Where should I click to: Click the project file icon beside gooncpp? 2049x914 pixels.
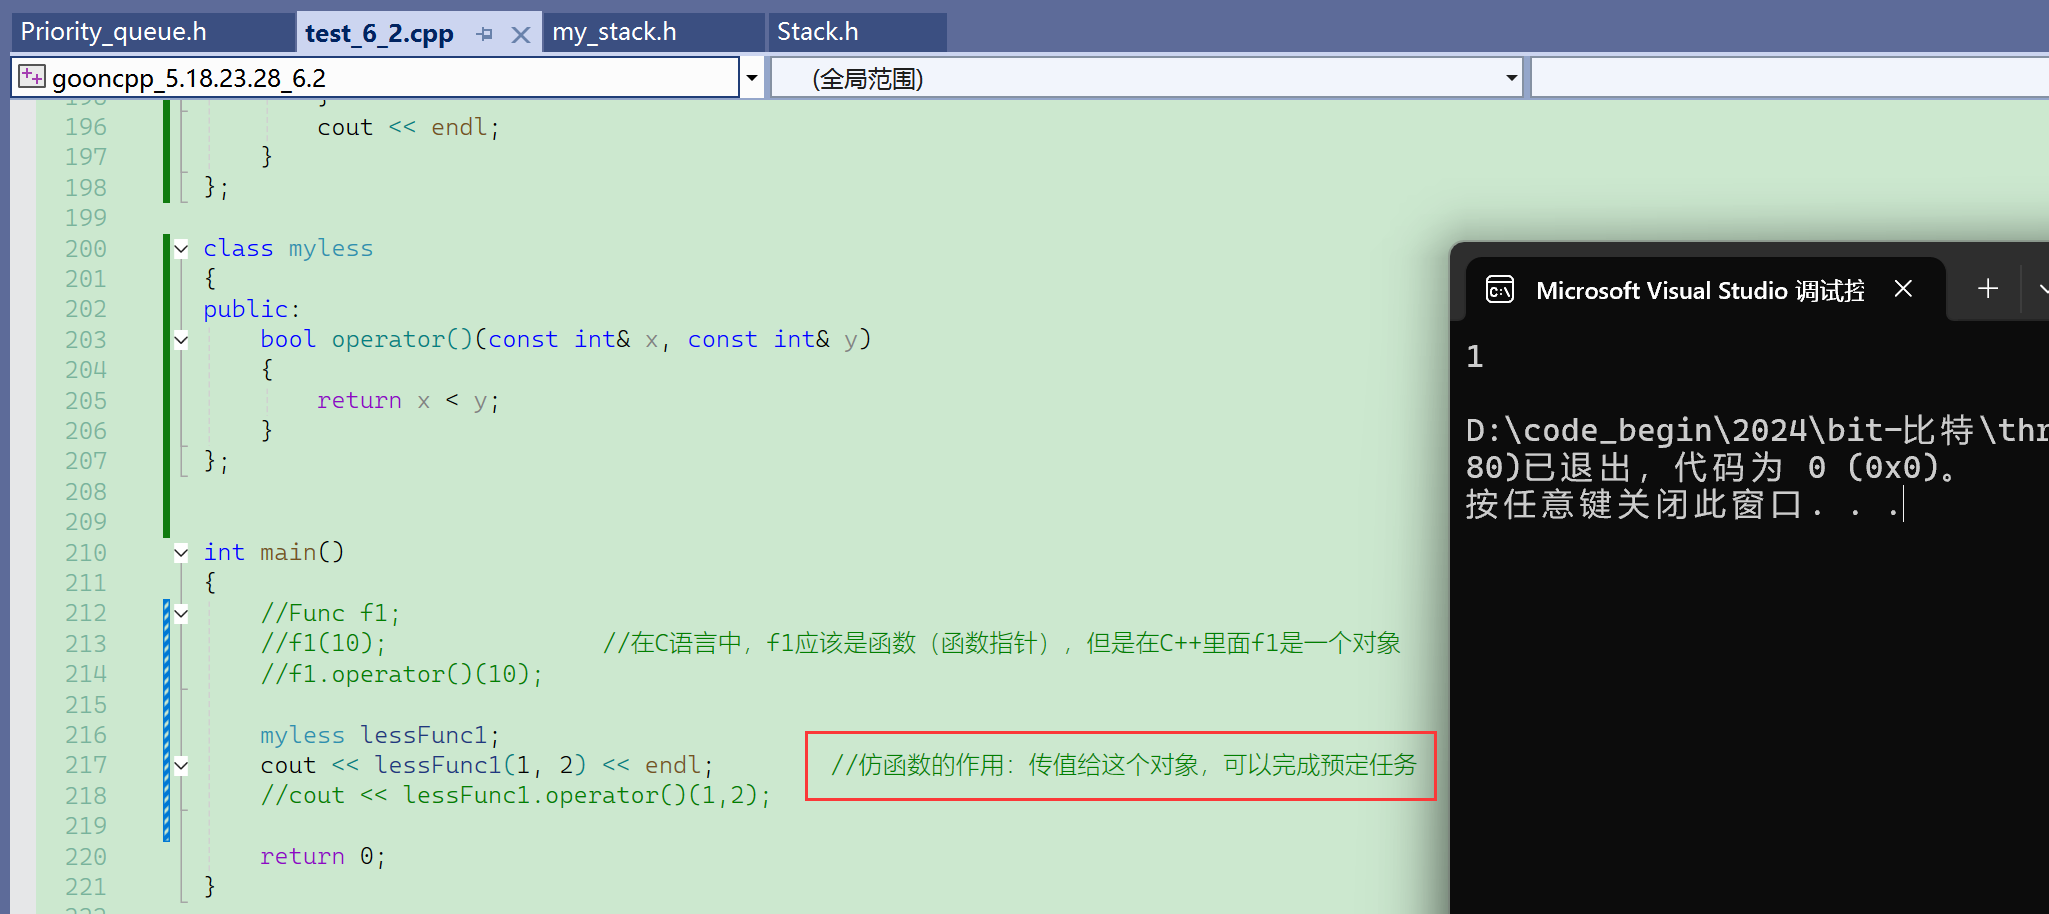32,77
